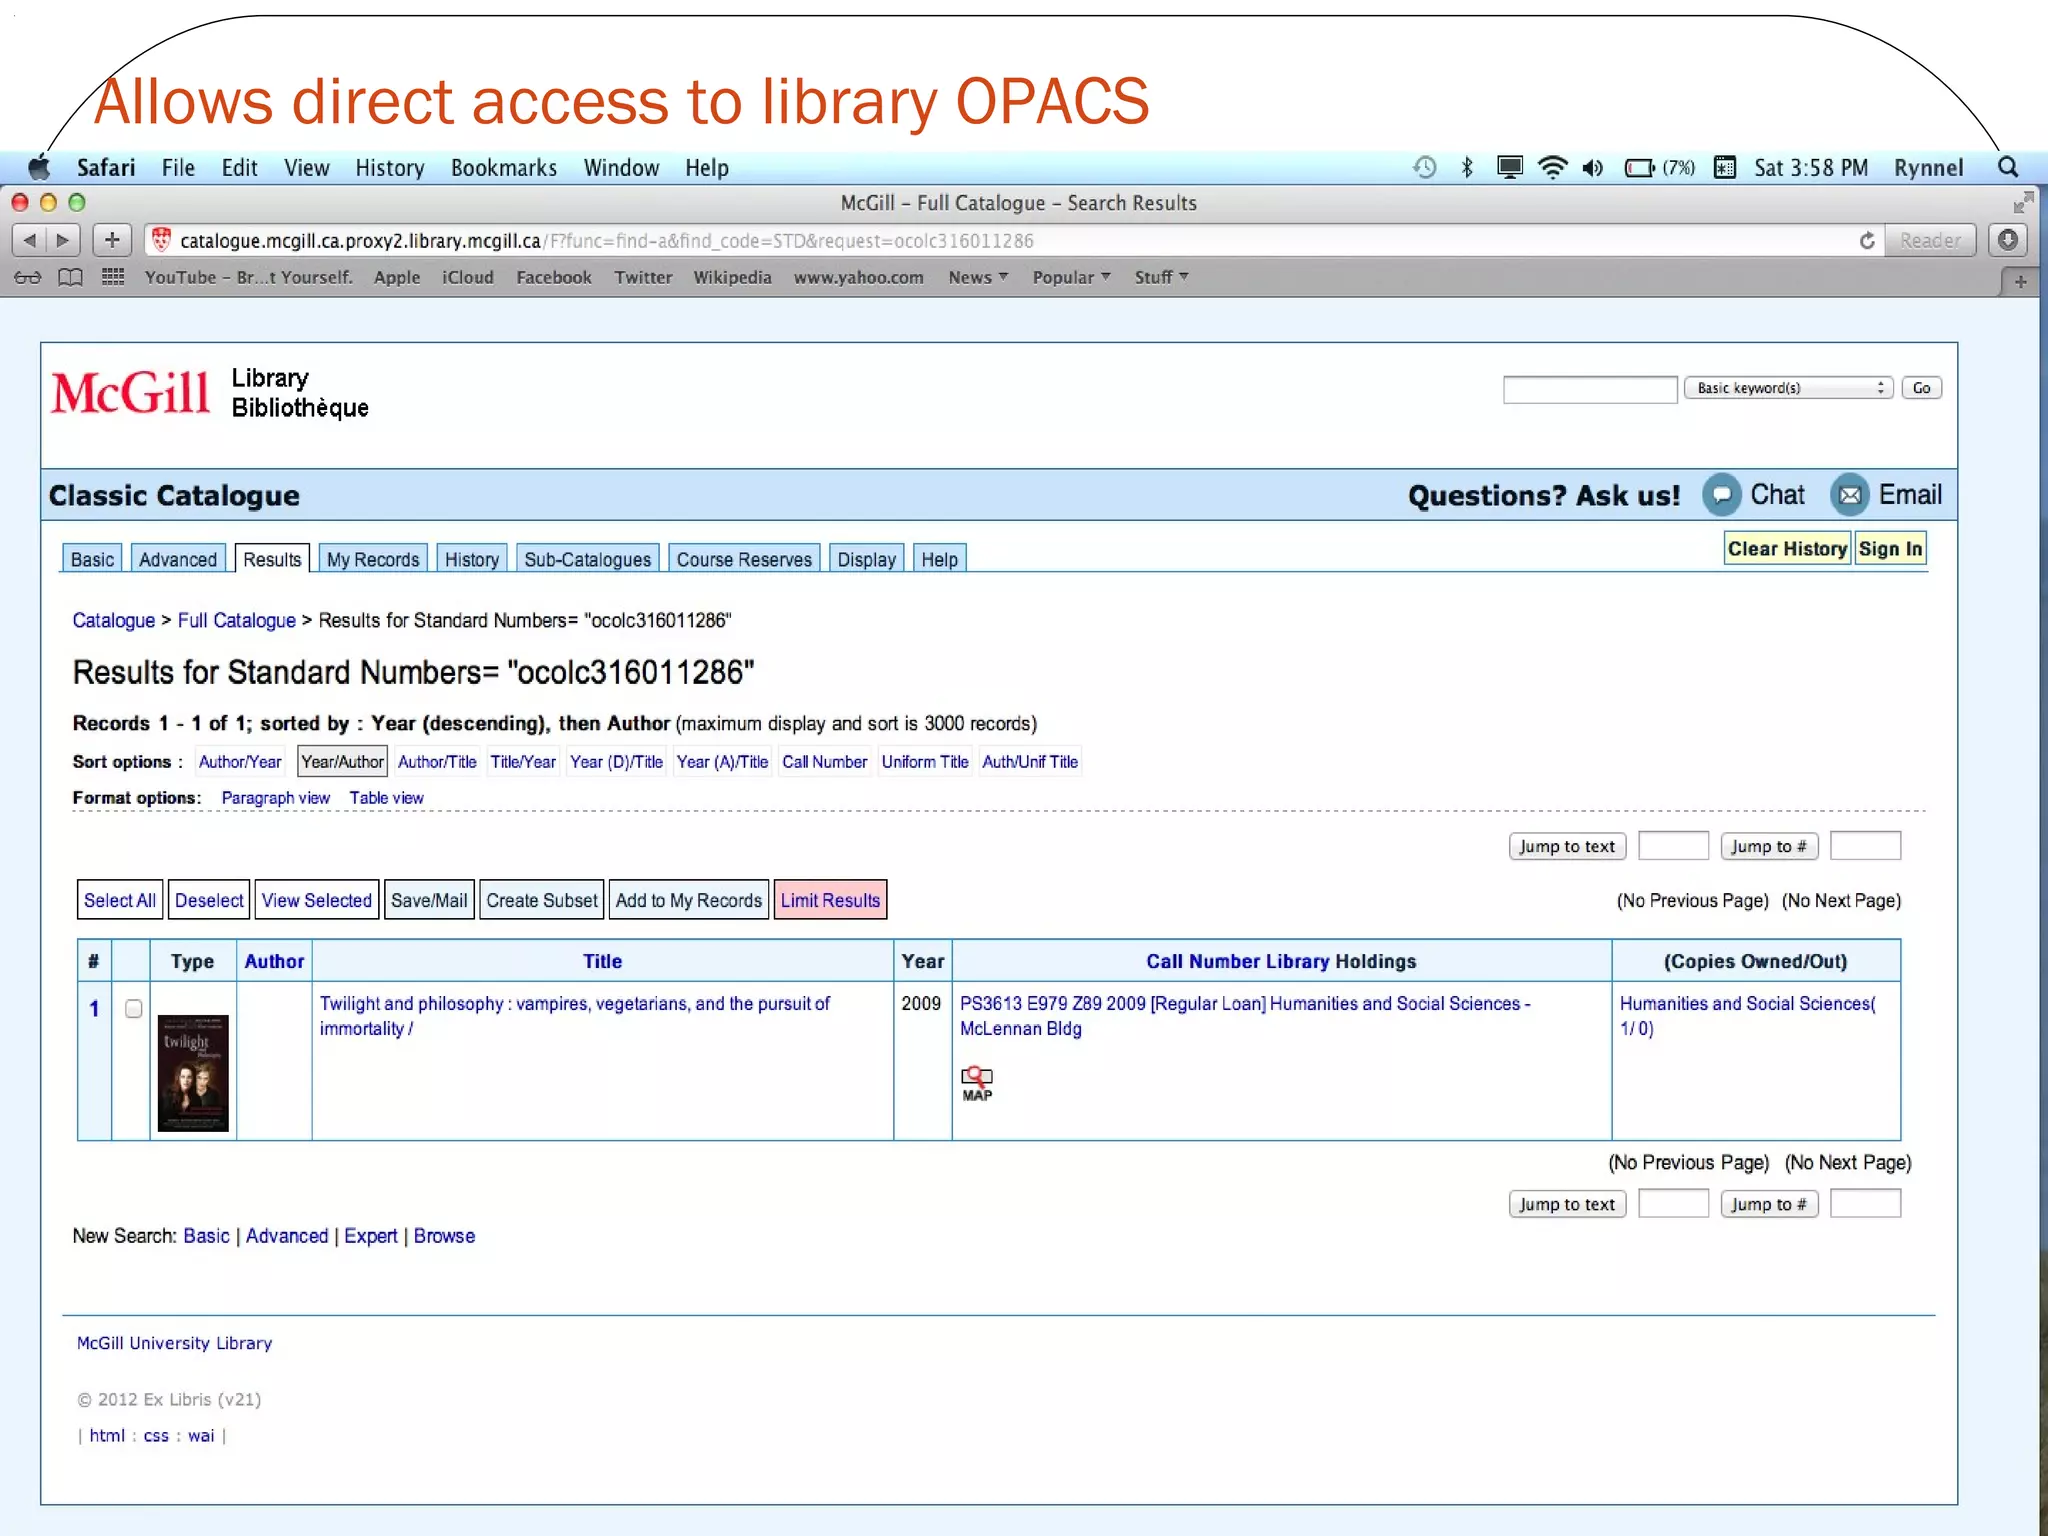Viewport: 2048px width, 1536px height.
Task: Expand the Stuff bookmarks folder
Action: pos(1161,277)
